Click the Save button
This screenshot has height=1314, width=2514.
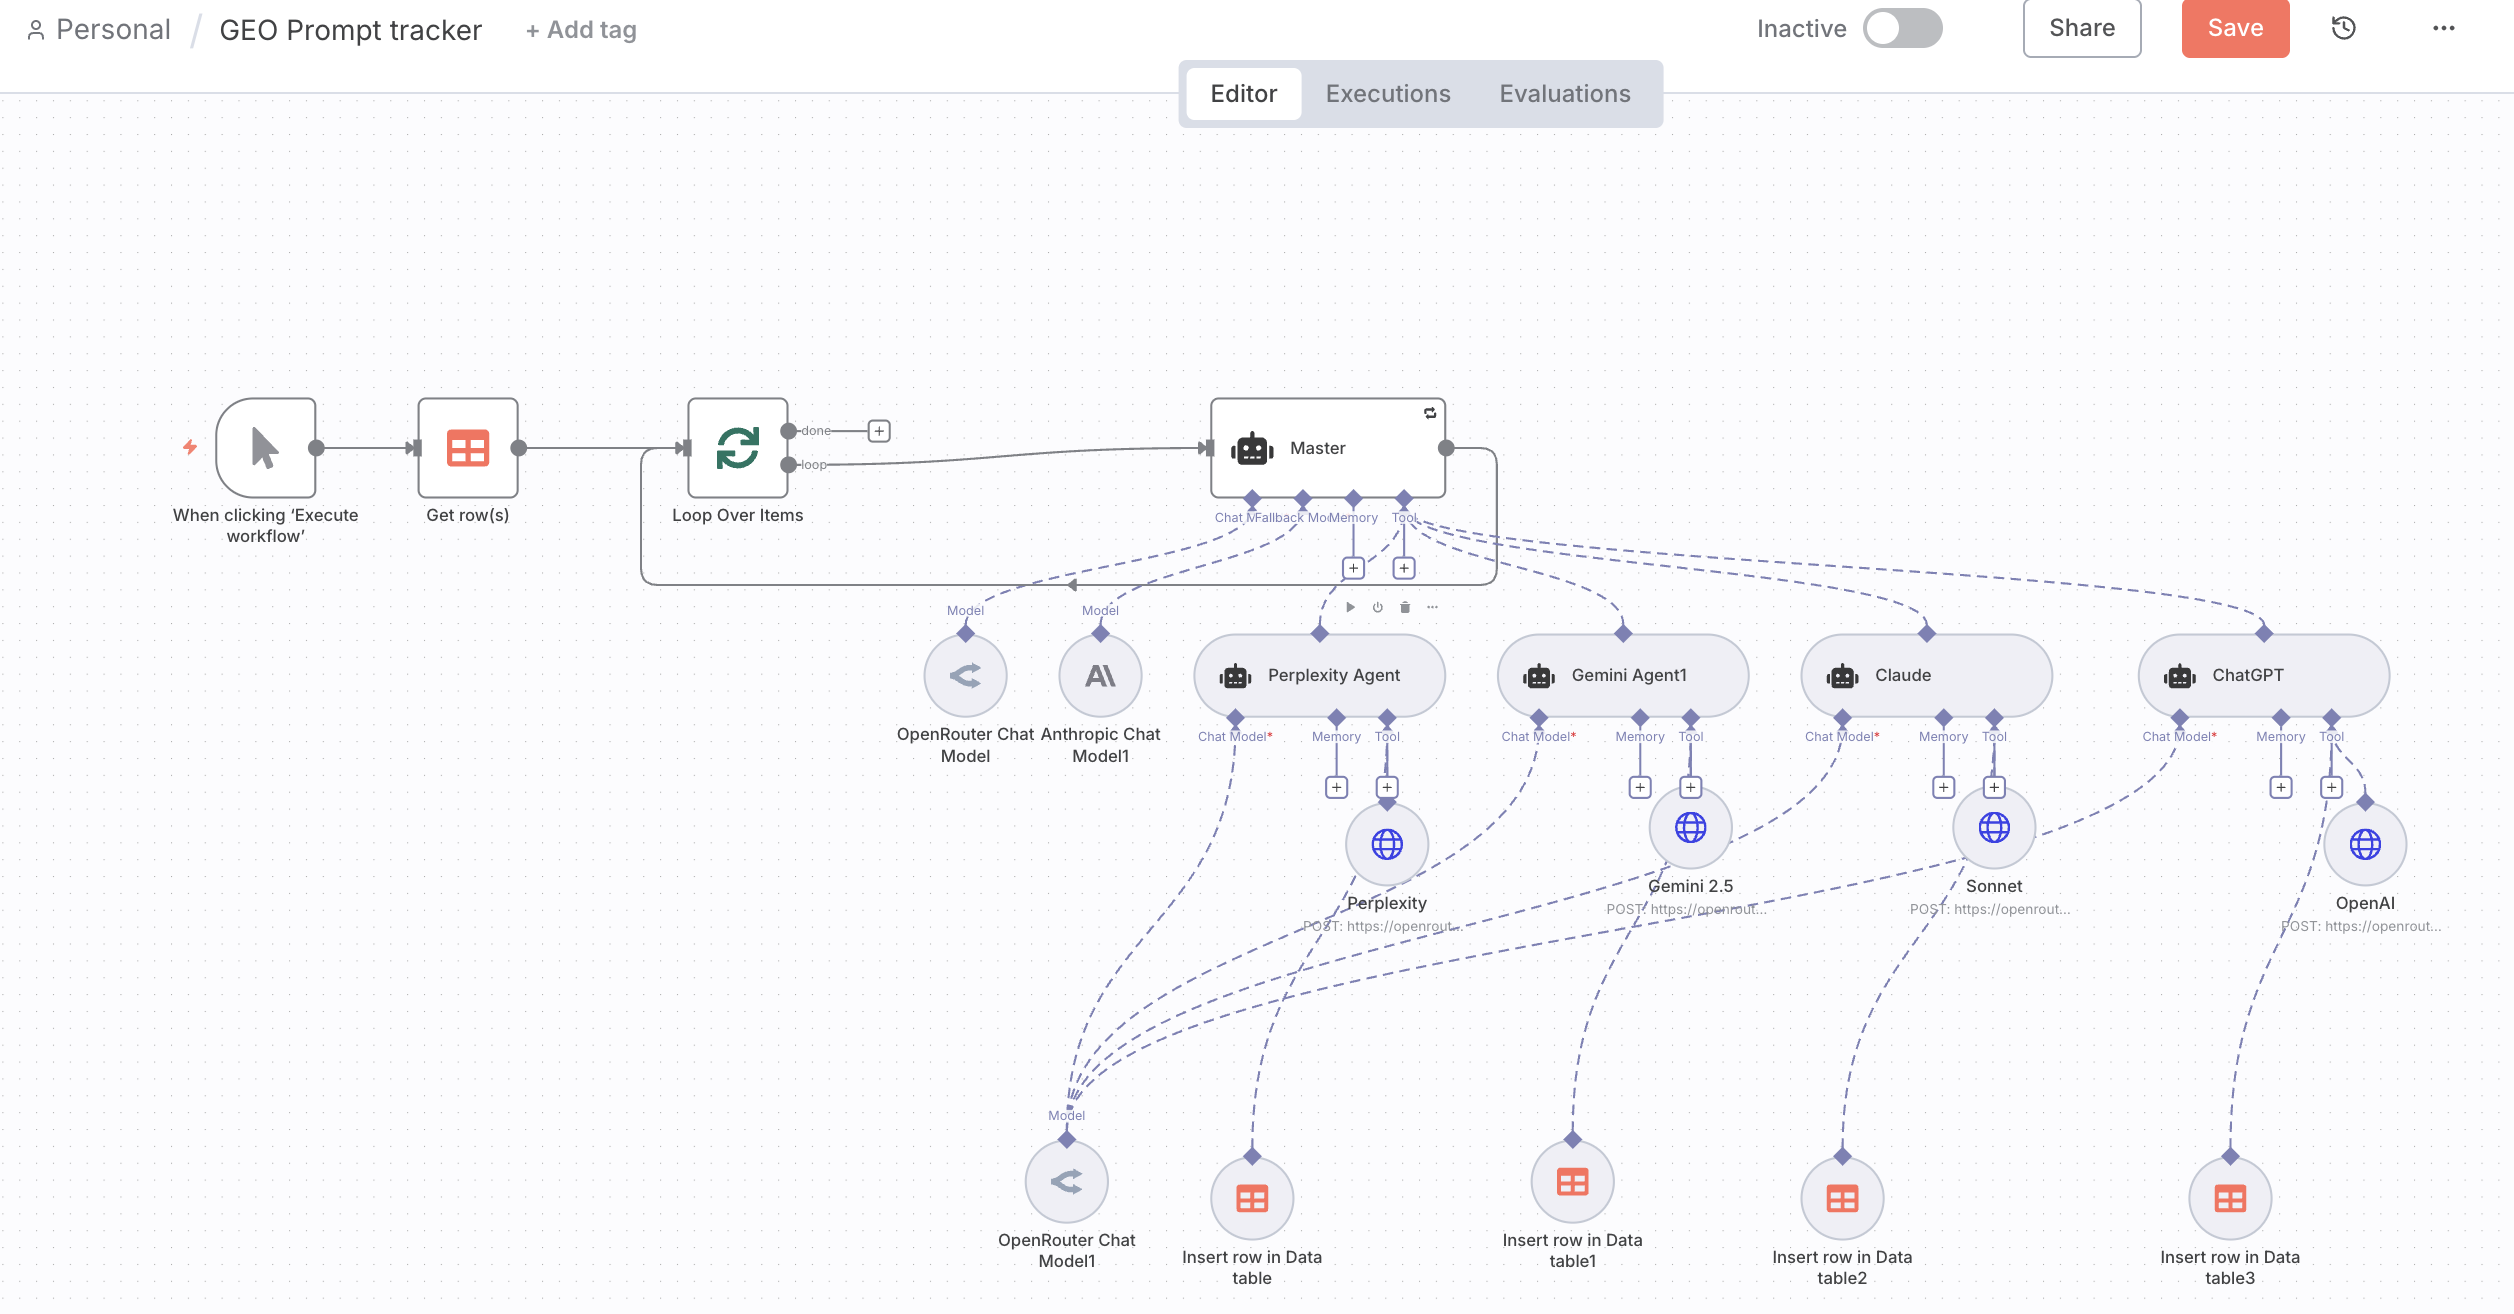pyautogui.click(x=2234, y=28)
